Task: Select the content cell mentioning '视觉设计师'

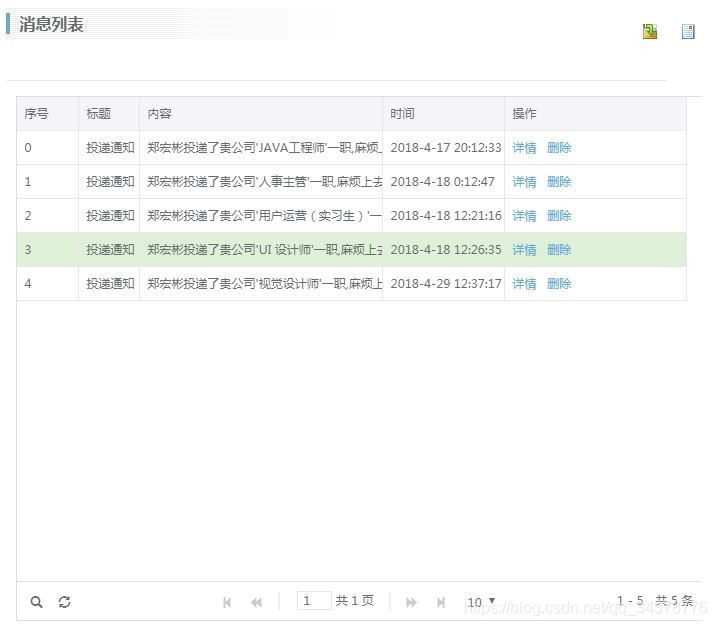Action: pyautogui.click(x=261, y=284)
